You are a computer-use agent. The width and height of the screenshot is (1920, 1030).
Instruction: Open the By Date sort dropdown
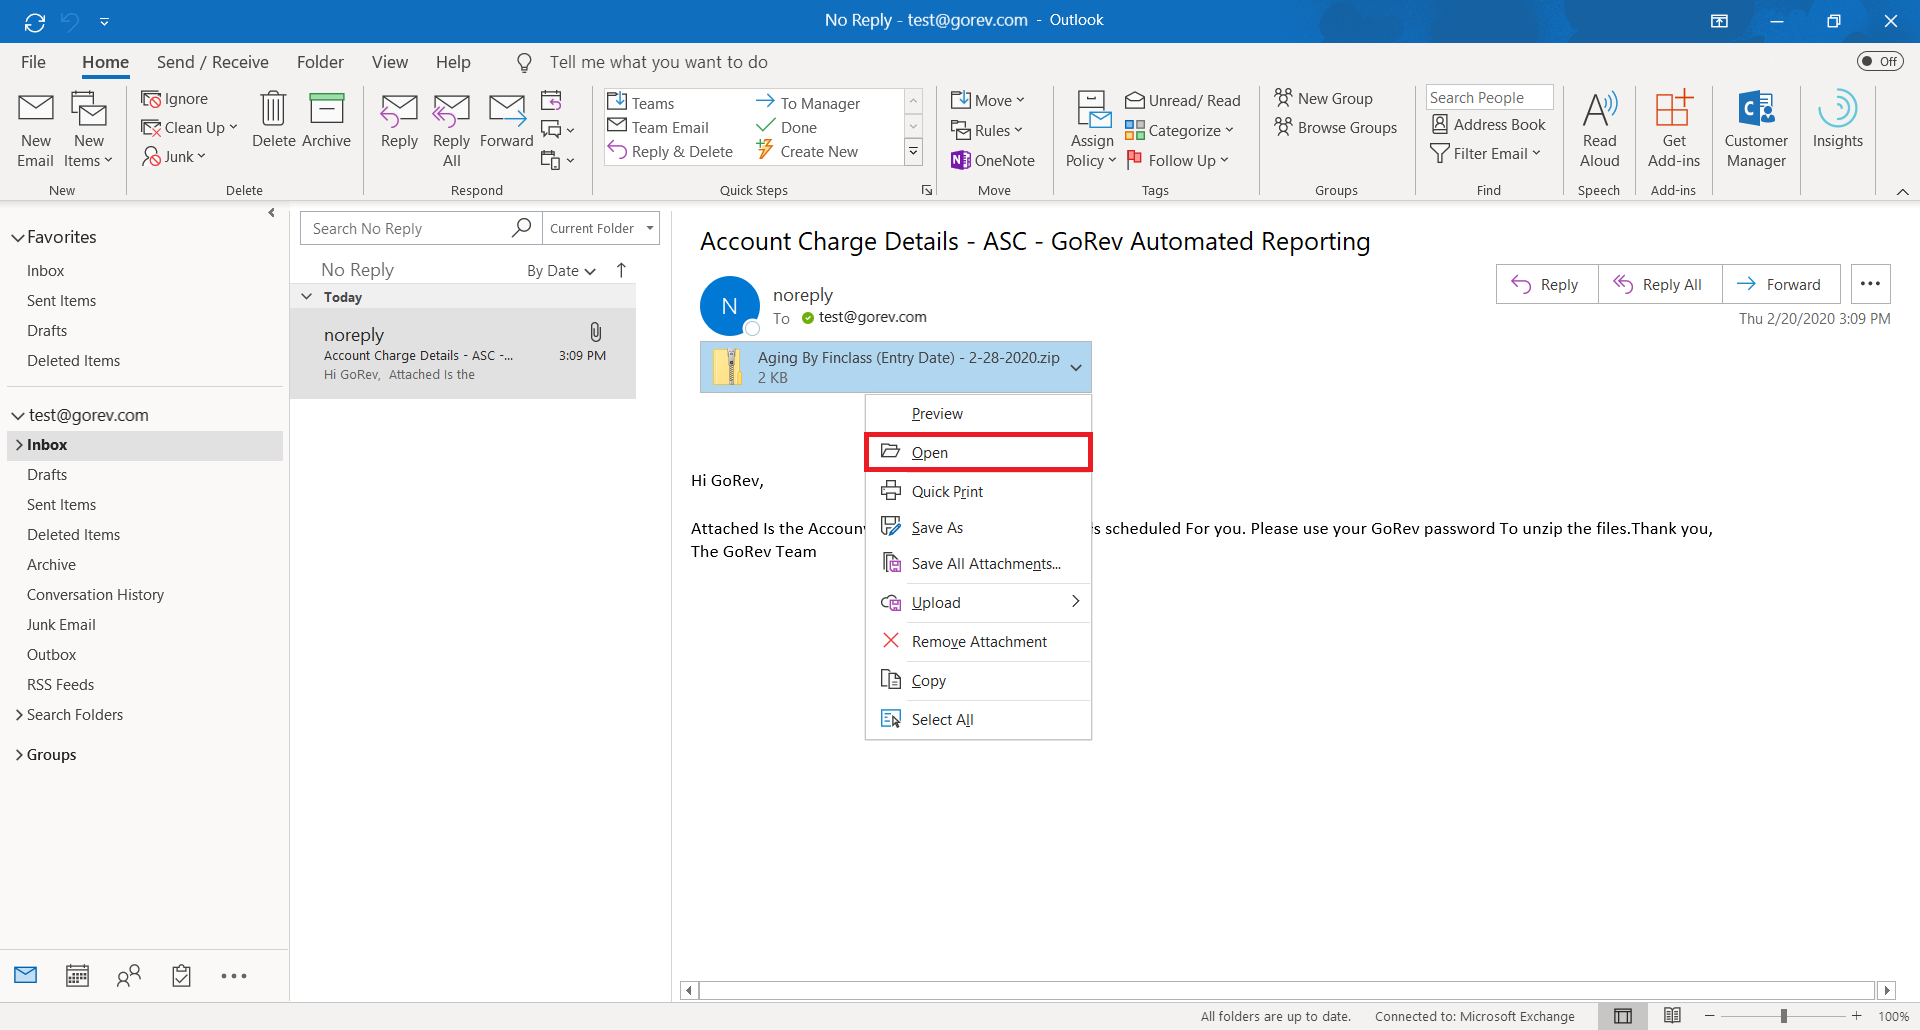561,270
